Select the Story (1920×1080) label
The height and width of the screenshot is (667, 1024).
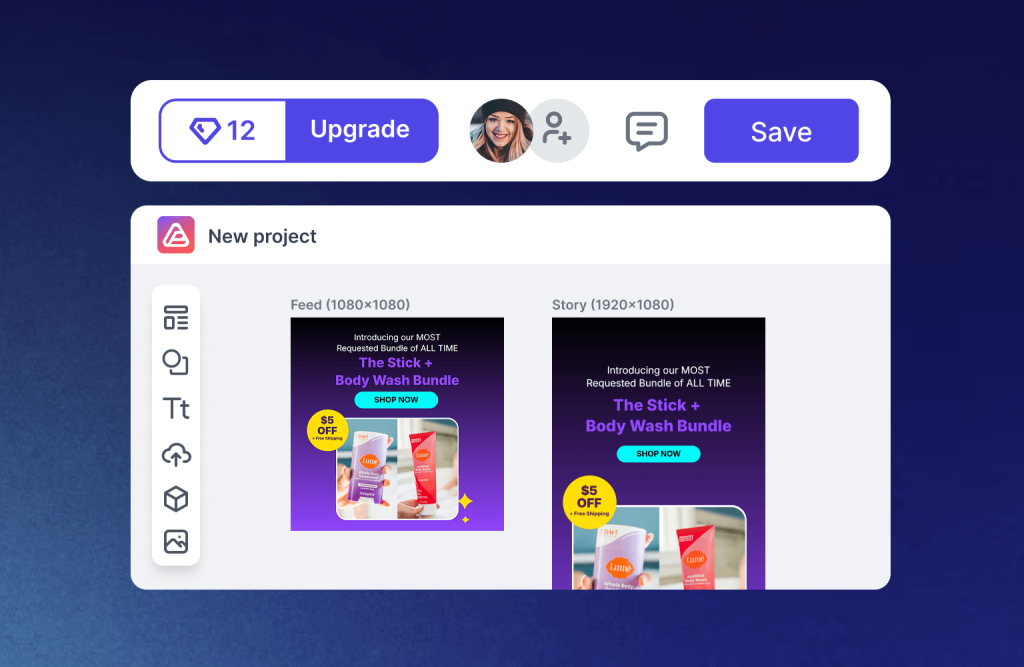pyautogui.click(x=613, y=304)
